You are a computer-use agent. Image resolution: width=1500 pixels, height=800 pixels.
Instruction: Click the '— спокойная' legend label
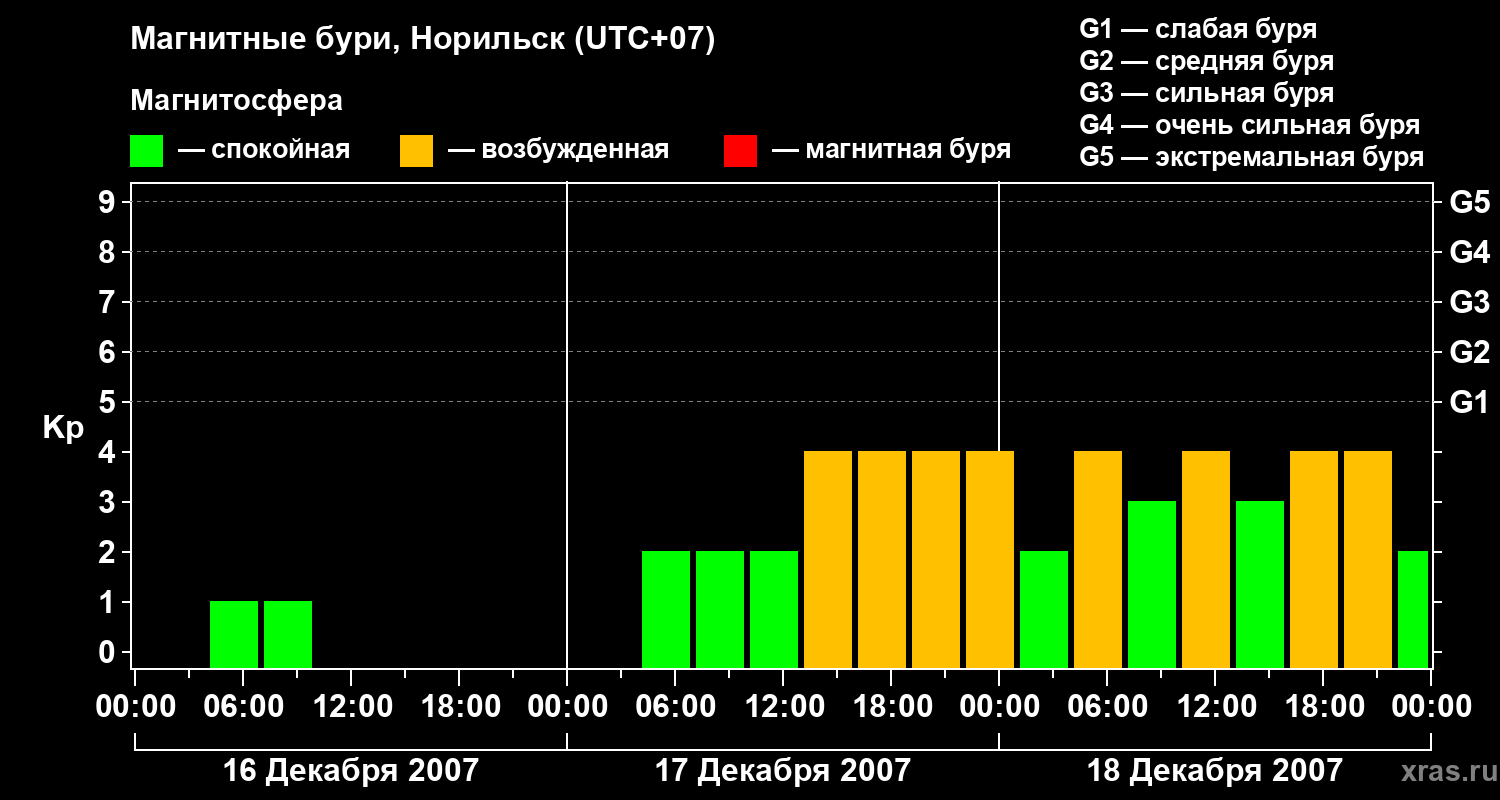(264, 150)
